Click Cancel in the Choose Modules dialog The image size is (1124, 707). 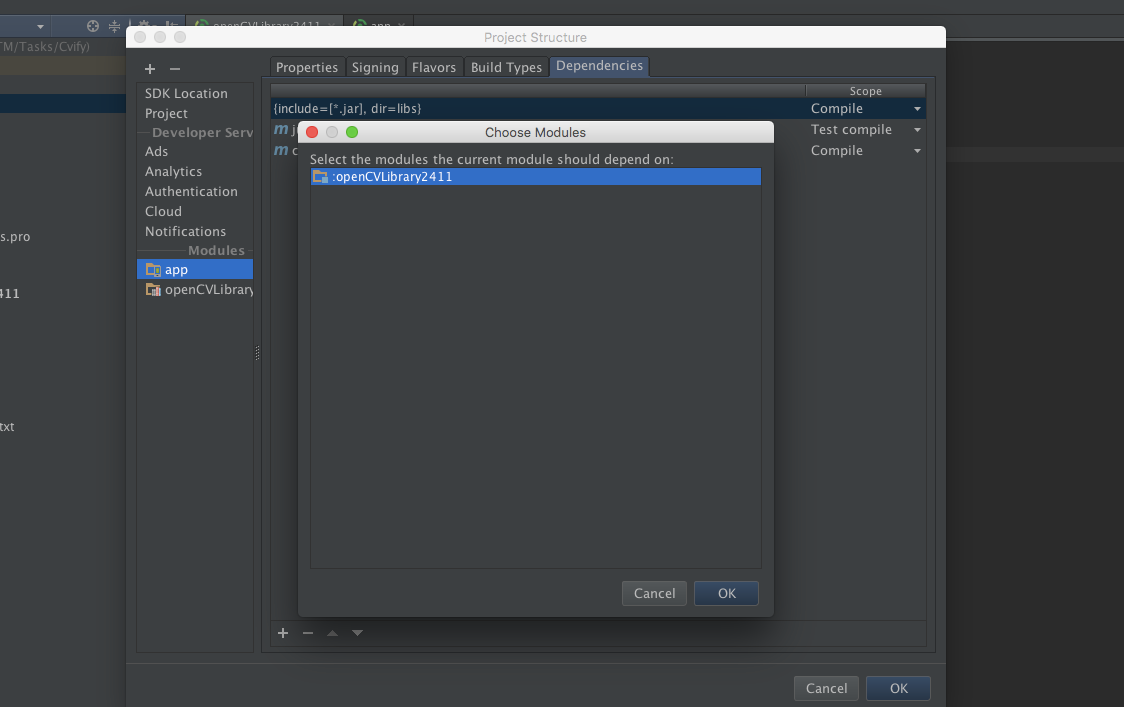(654, 593)
